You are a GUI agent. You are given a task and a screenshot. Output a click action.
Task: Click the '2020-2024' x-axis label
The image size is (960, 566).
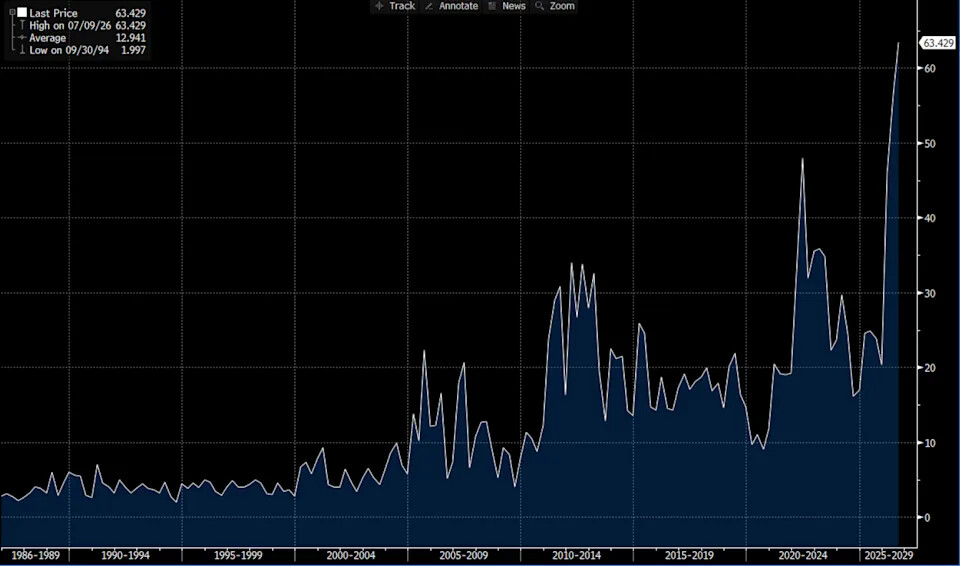pos(803,556)
